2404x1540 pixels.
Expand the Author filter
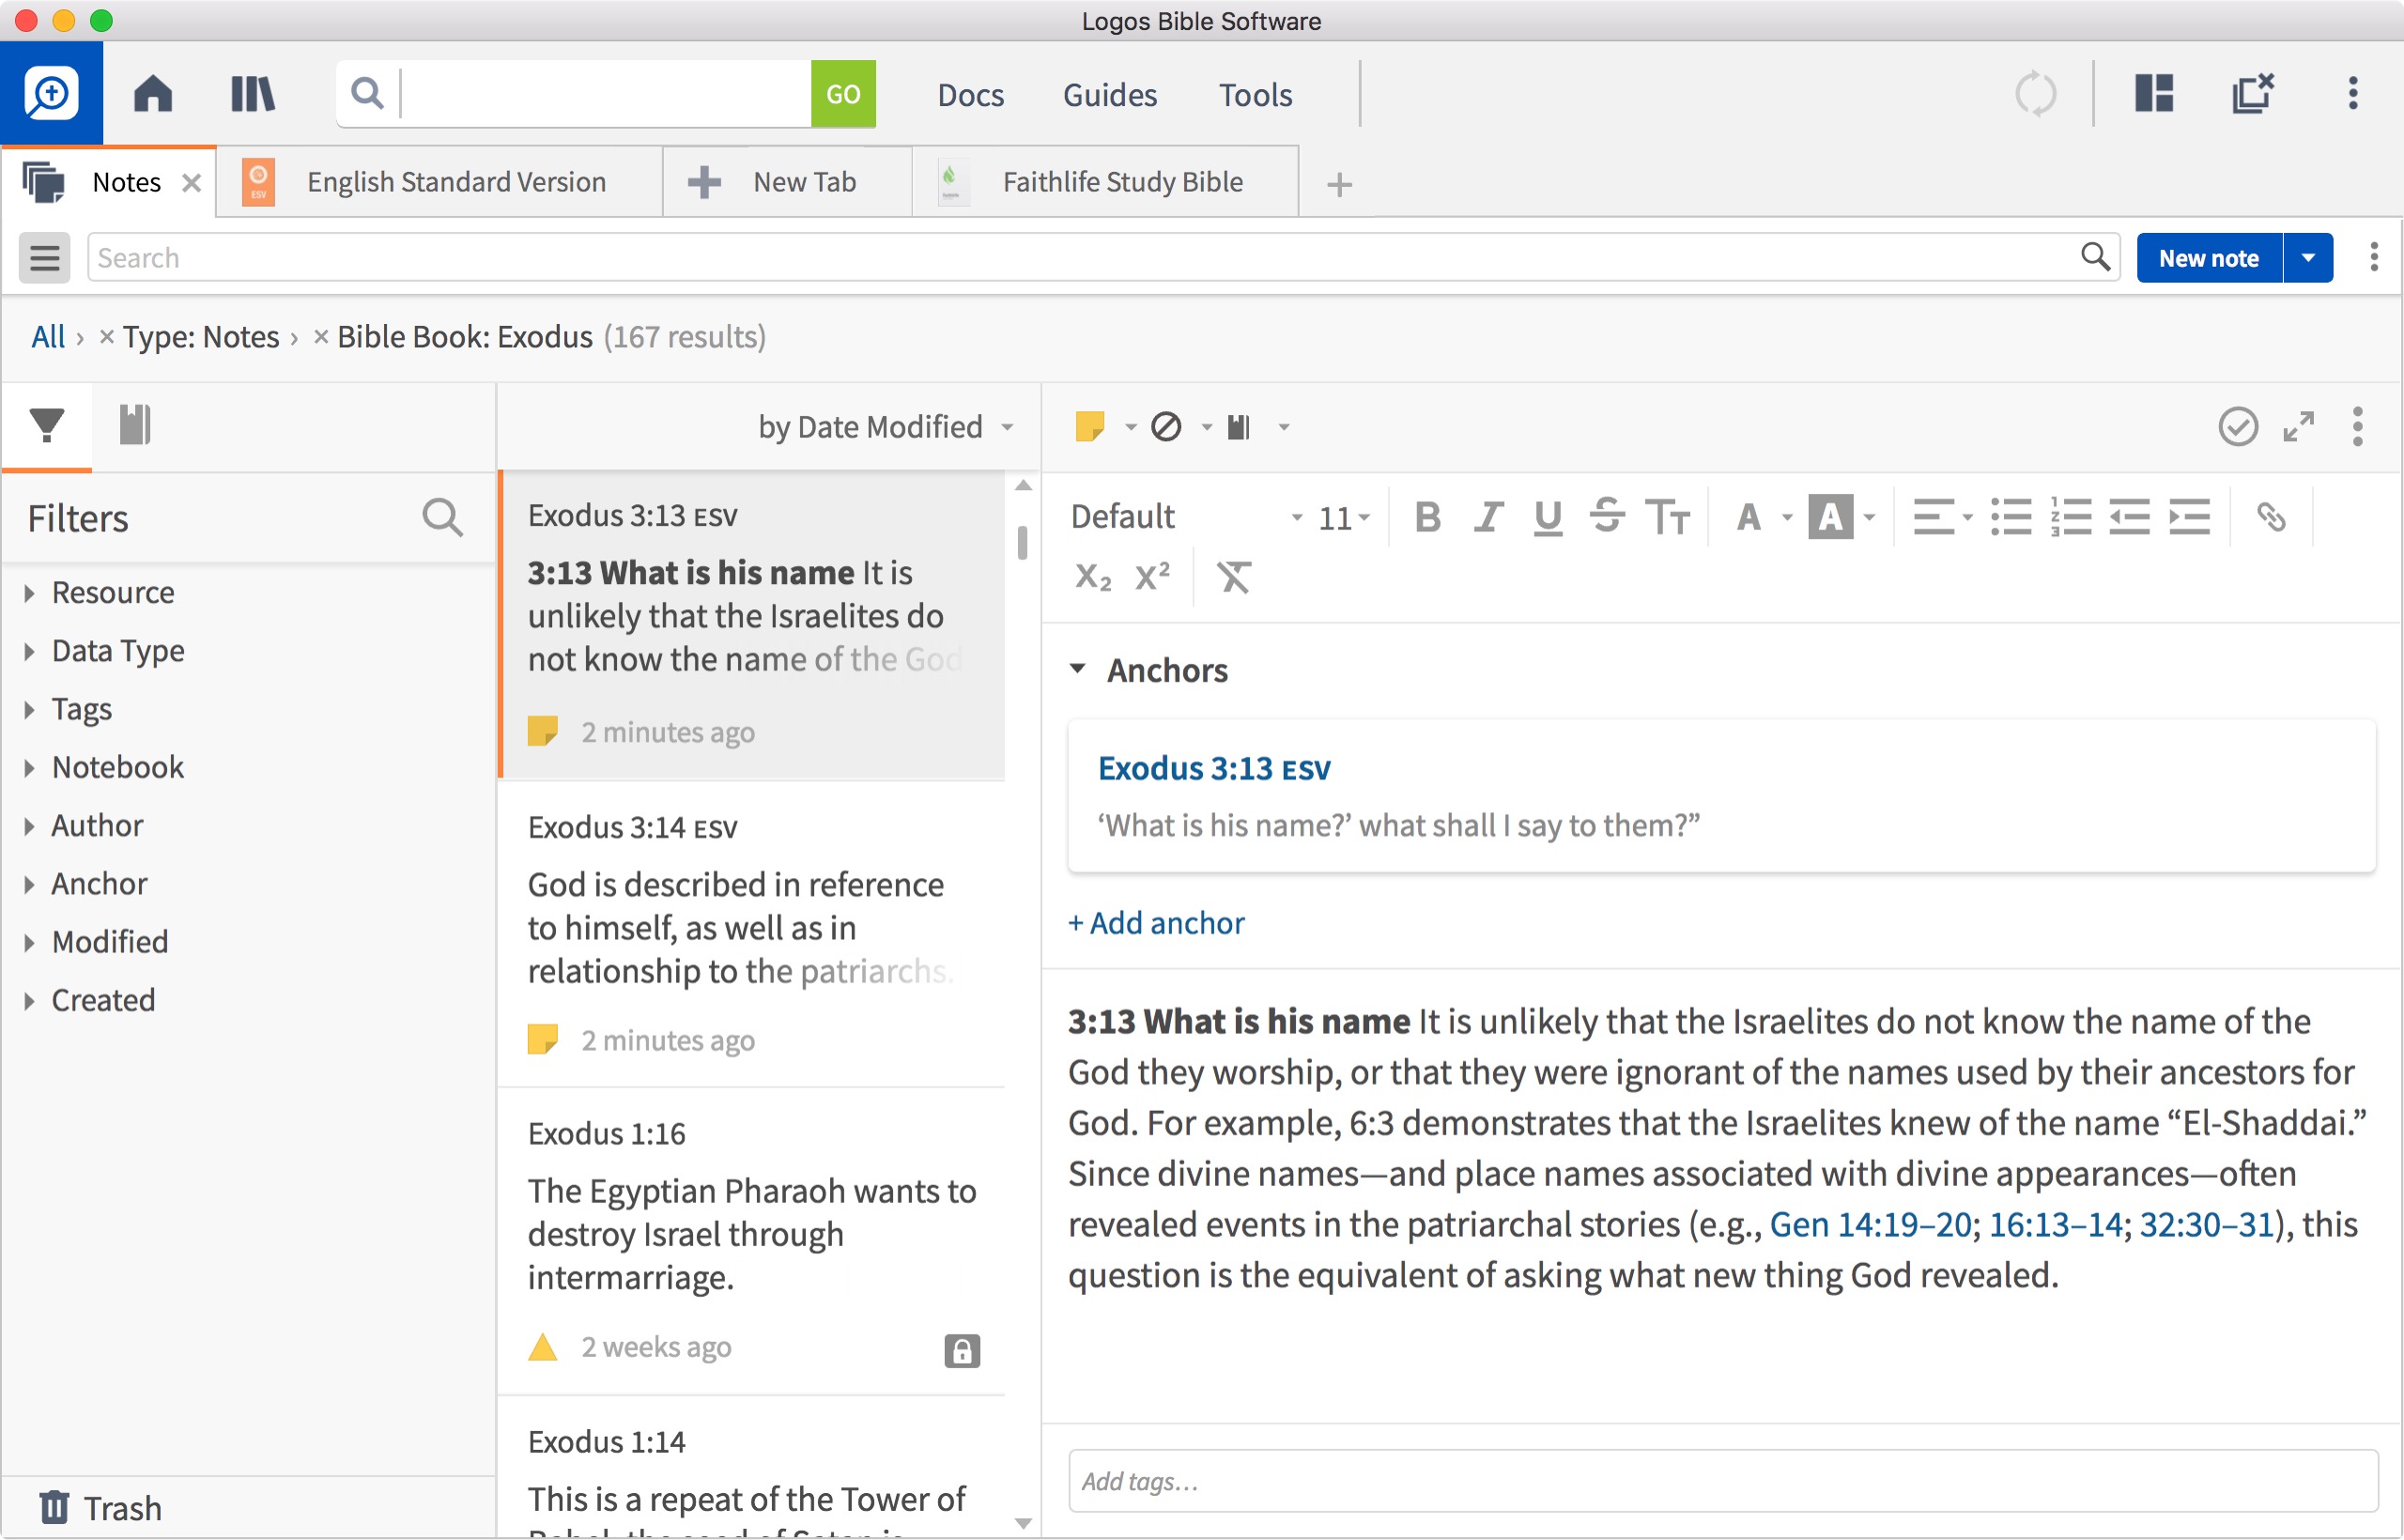pyautogui.click(x=29, y=826)
